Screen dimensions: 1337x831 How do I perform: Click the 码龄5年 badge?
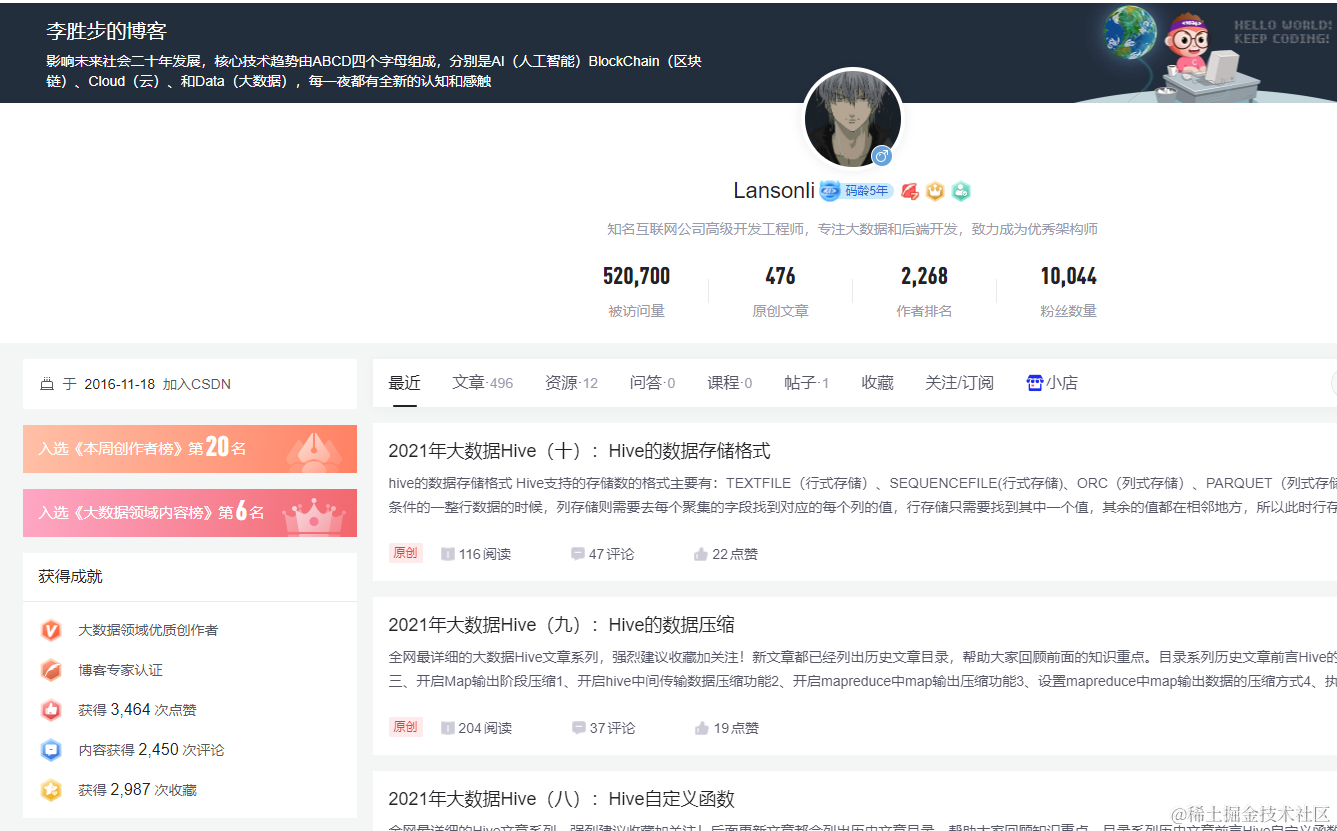[856, 191]
